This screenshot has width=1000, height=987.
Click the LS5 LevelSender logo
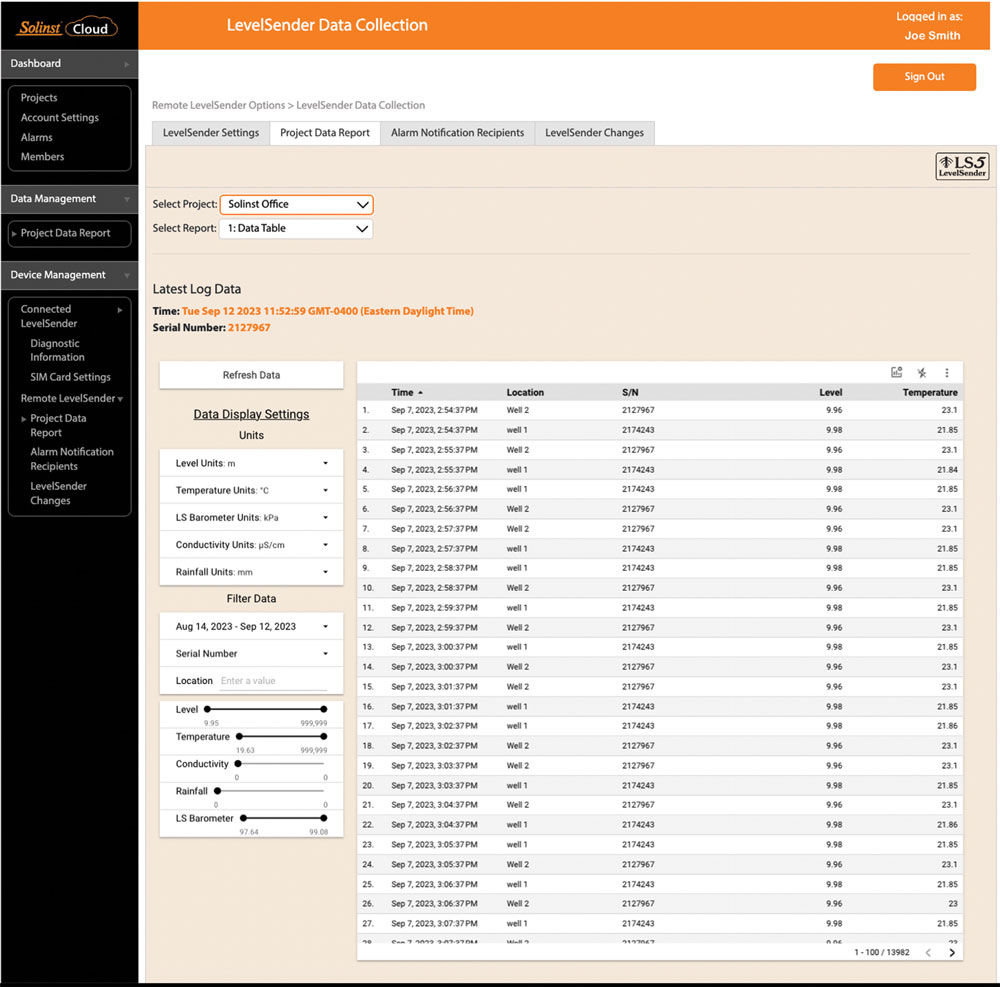click(962, 166)
